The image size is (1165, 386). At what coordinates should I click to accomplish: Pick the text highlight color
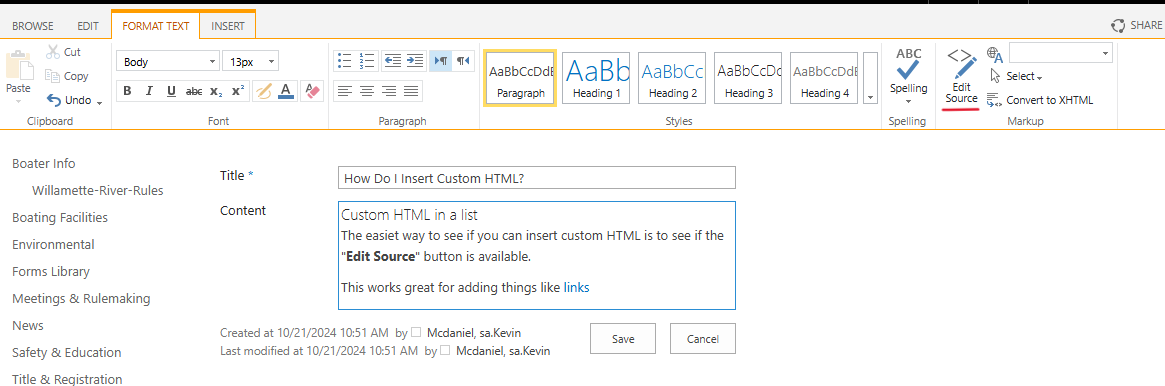point(263,91)
